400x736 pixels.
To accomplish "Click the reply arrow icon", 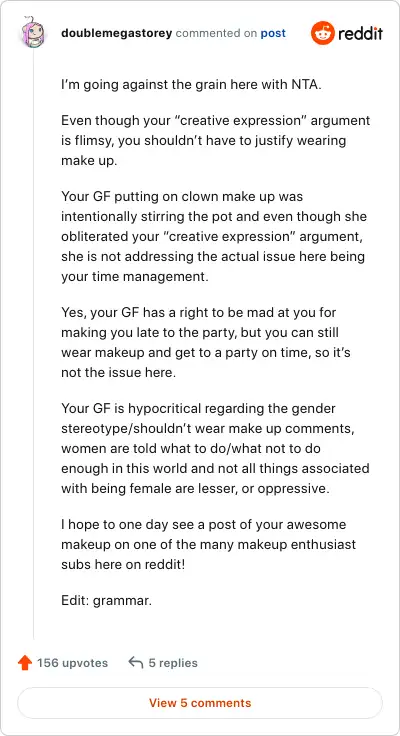I will [136, 663].
